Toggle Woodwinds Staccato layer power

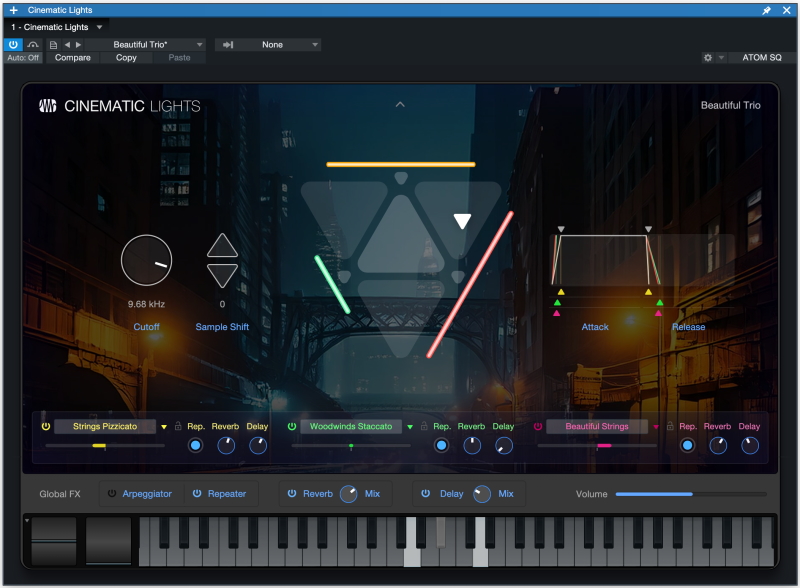coord(292,426)
